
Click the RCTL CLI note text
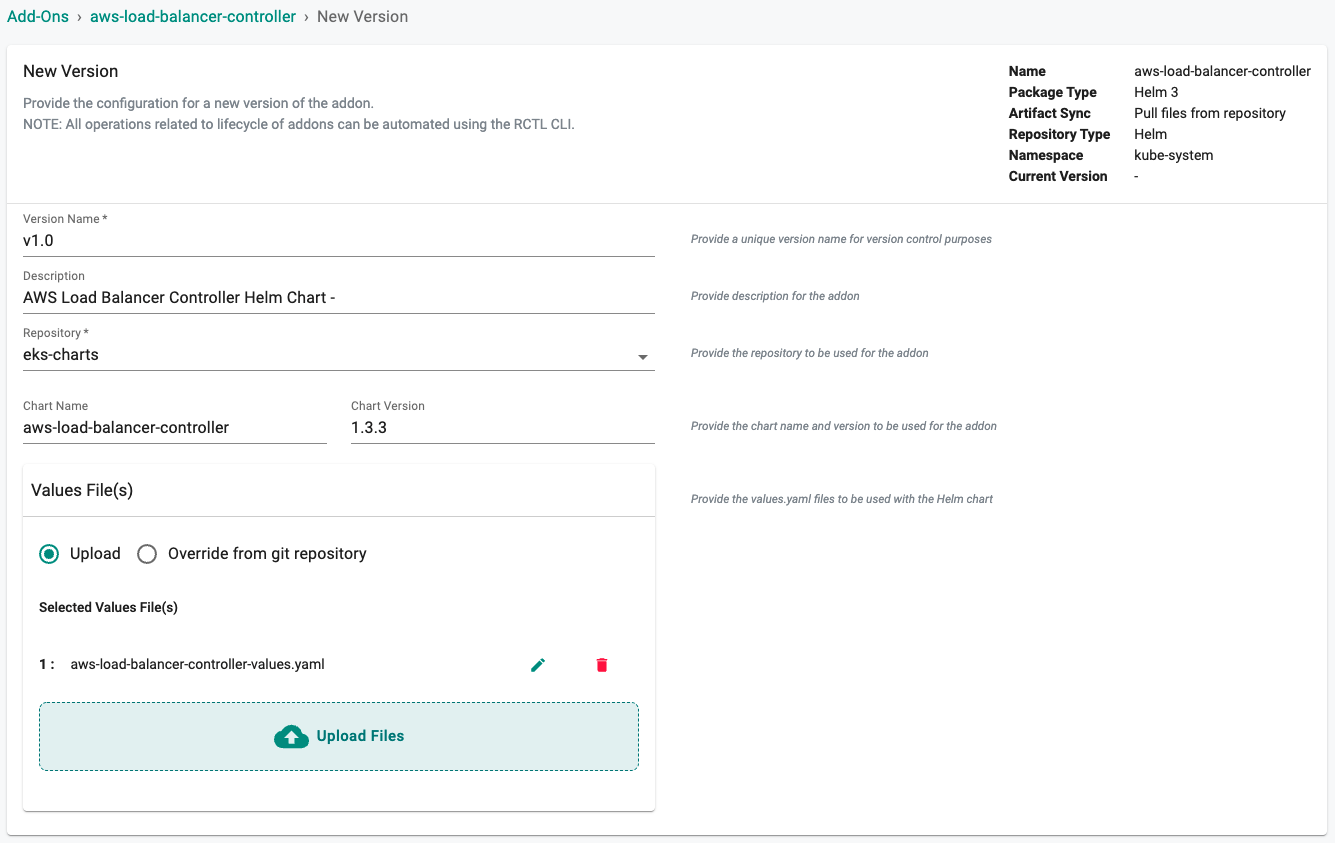tap(299, 125)
